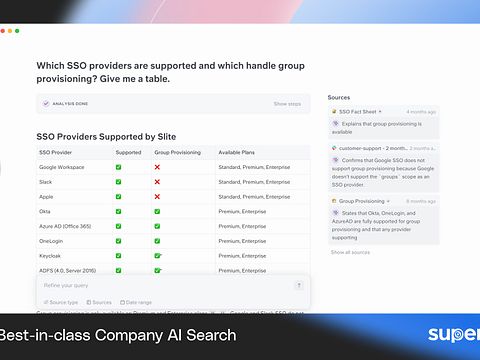
Task: Click the red X for Google Workspace provisioning
Action: [x=157, y=167]
